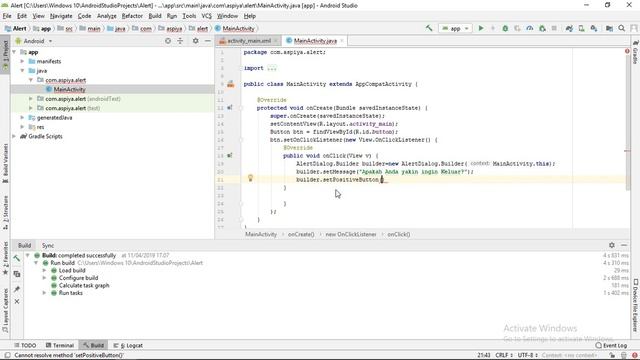Click the override gutter icon beside onCreate
This screenshot has height=360, width=640.
[230, 108]
